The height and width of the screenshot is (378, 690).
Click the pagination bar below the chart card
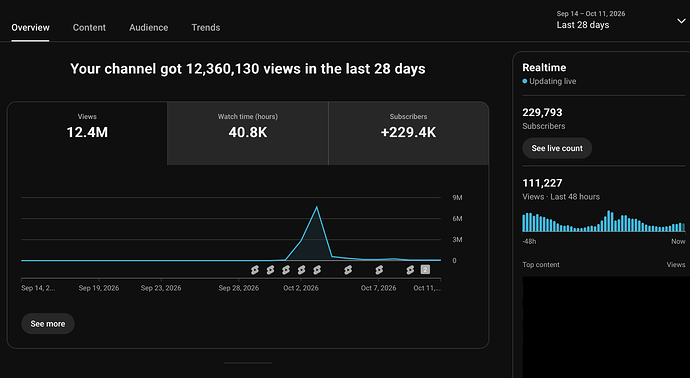(x=248, y=363)
